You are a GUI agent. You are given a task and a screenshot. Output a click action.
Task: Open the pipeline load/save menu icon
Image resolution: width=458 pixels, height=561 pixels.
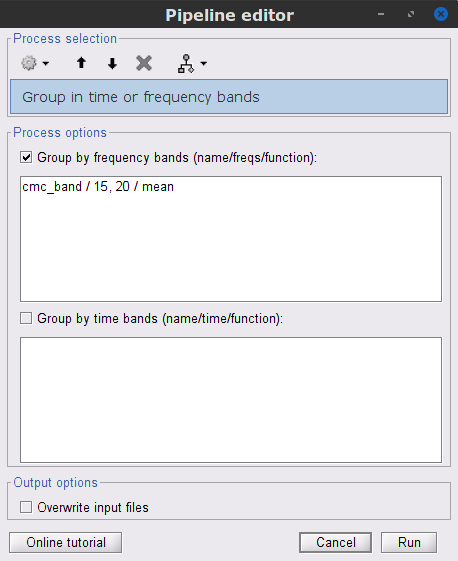tap(186, 63)
